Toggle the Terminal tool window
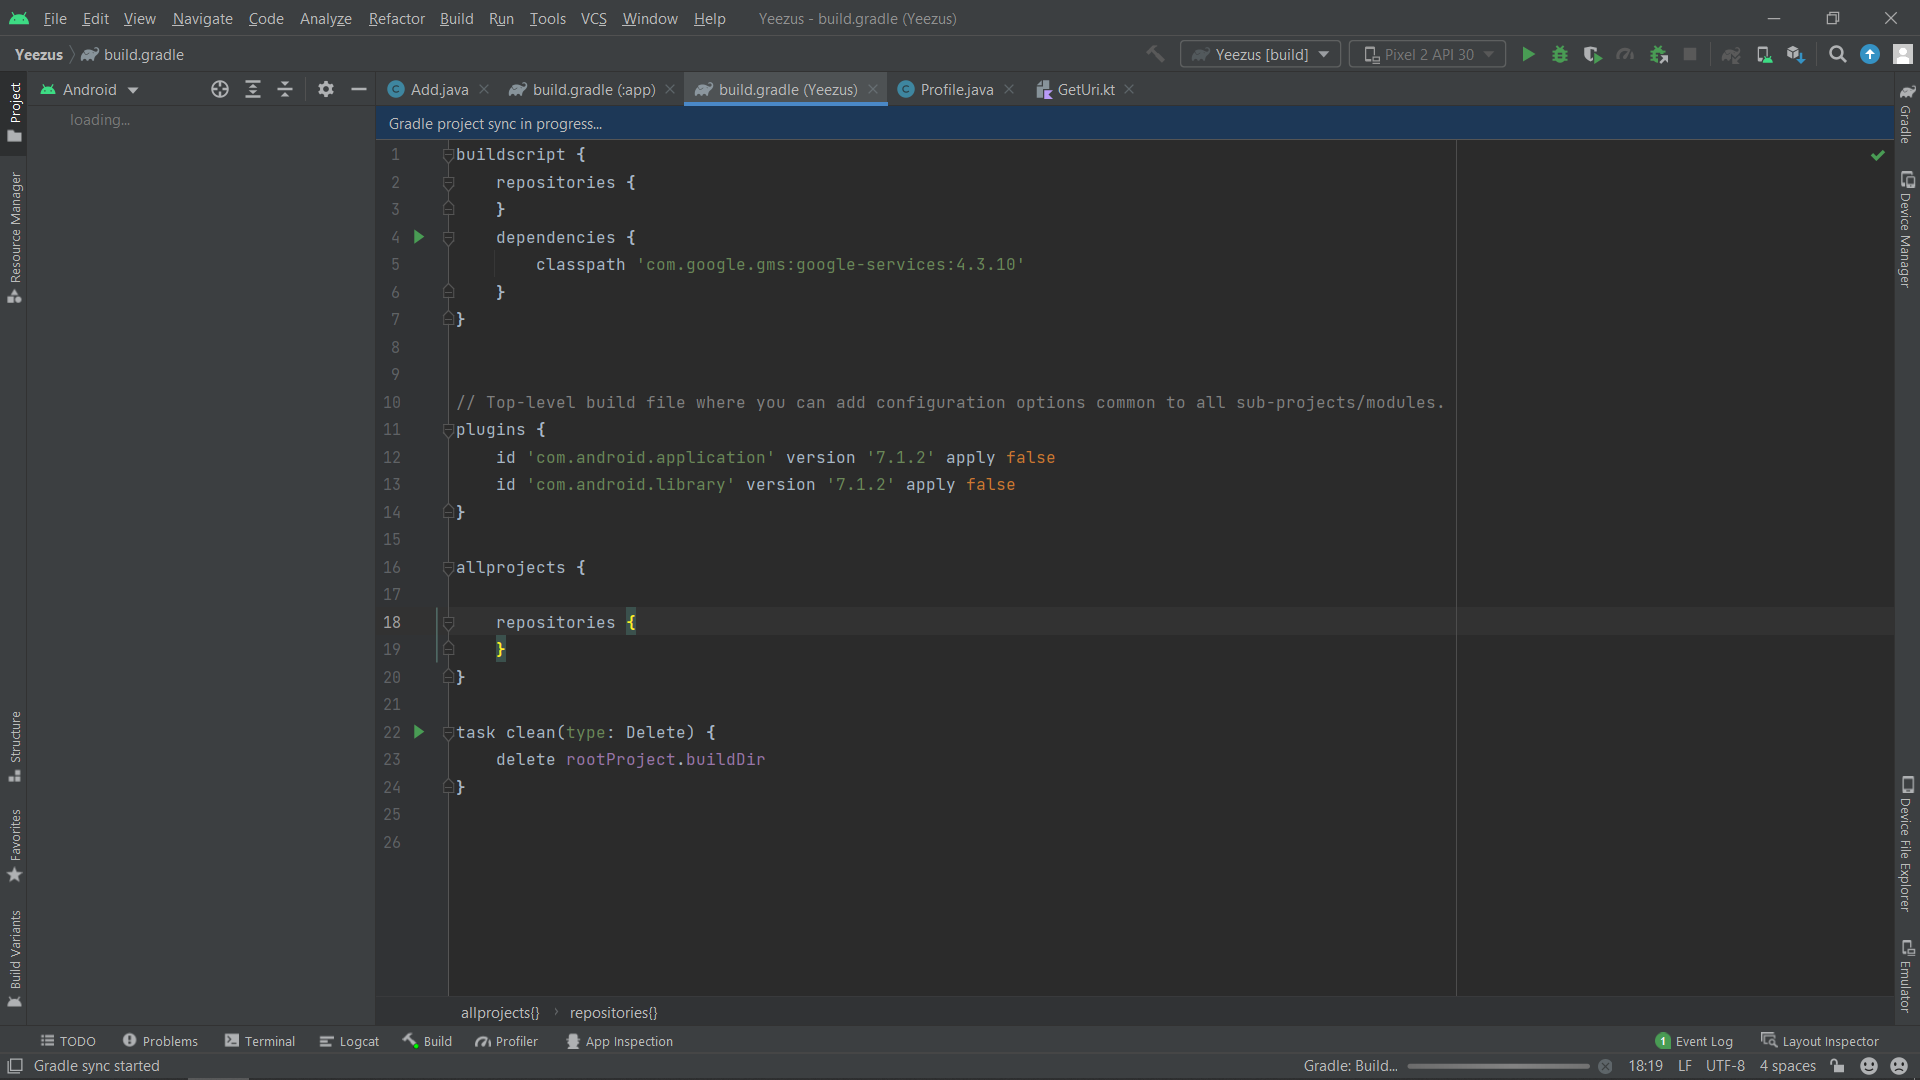 click(x=259, y=1041)
